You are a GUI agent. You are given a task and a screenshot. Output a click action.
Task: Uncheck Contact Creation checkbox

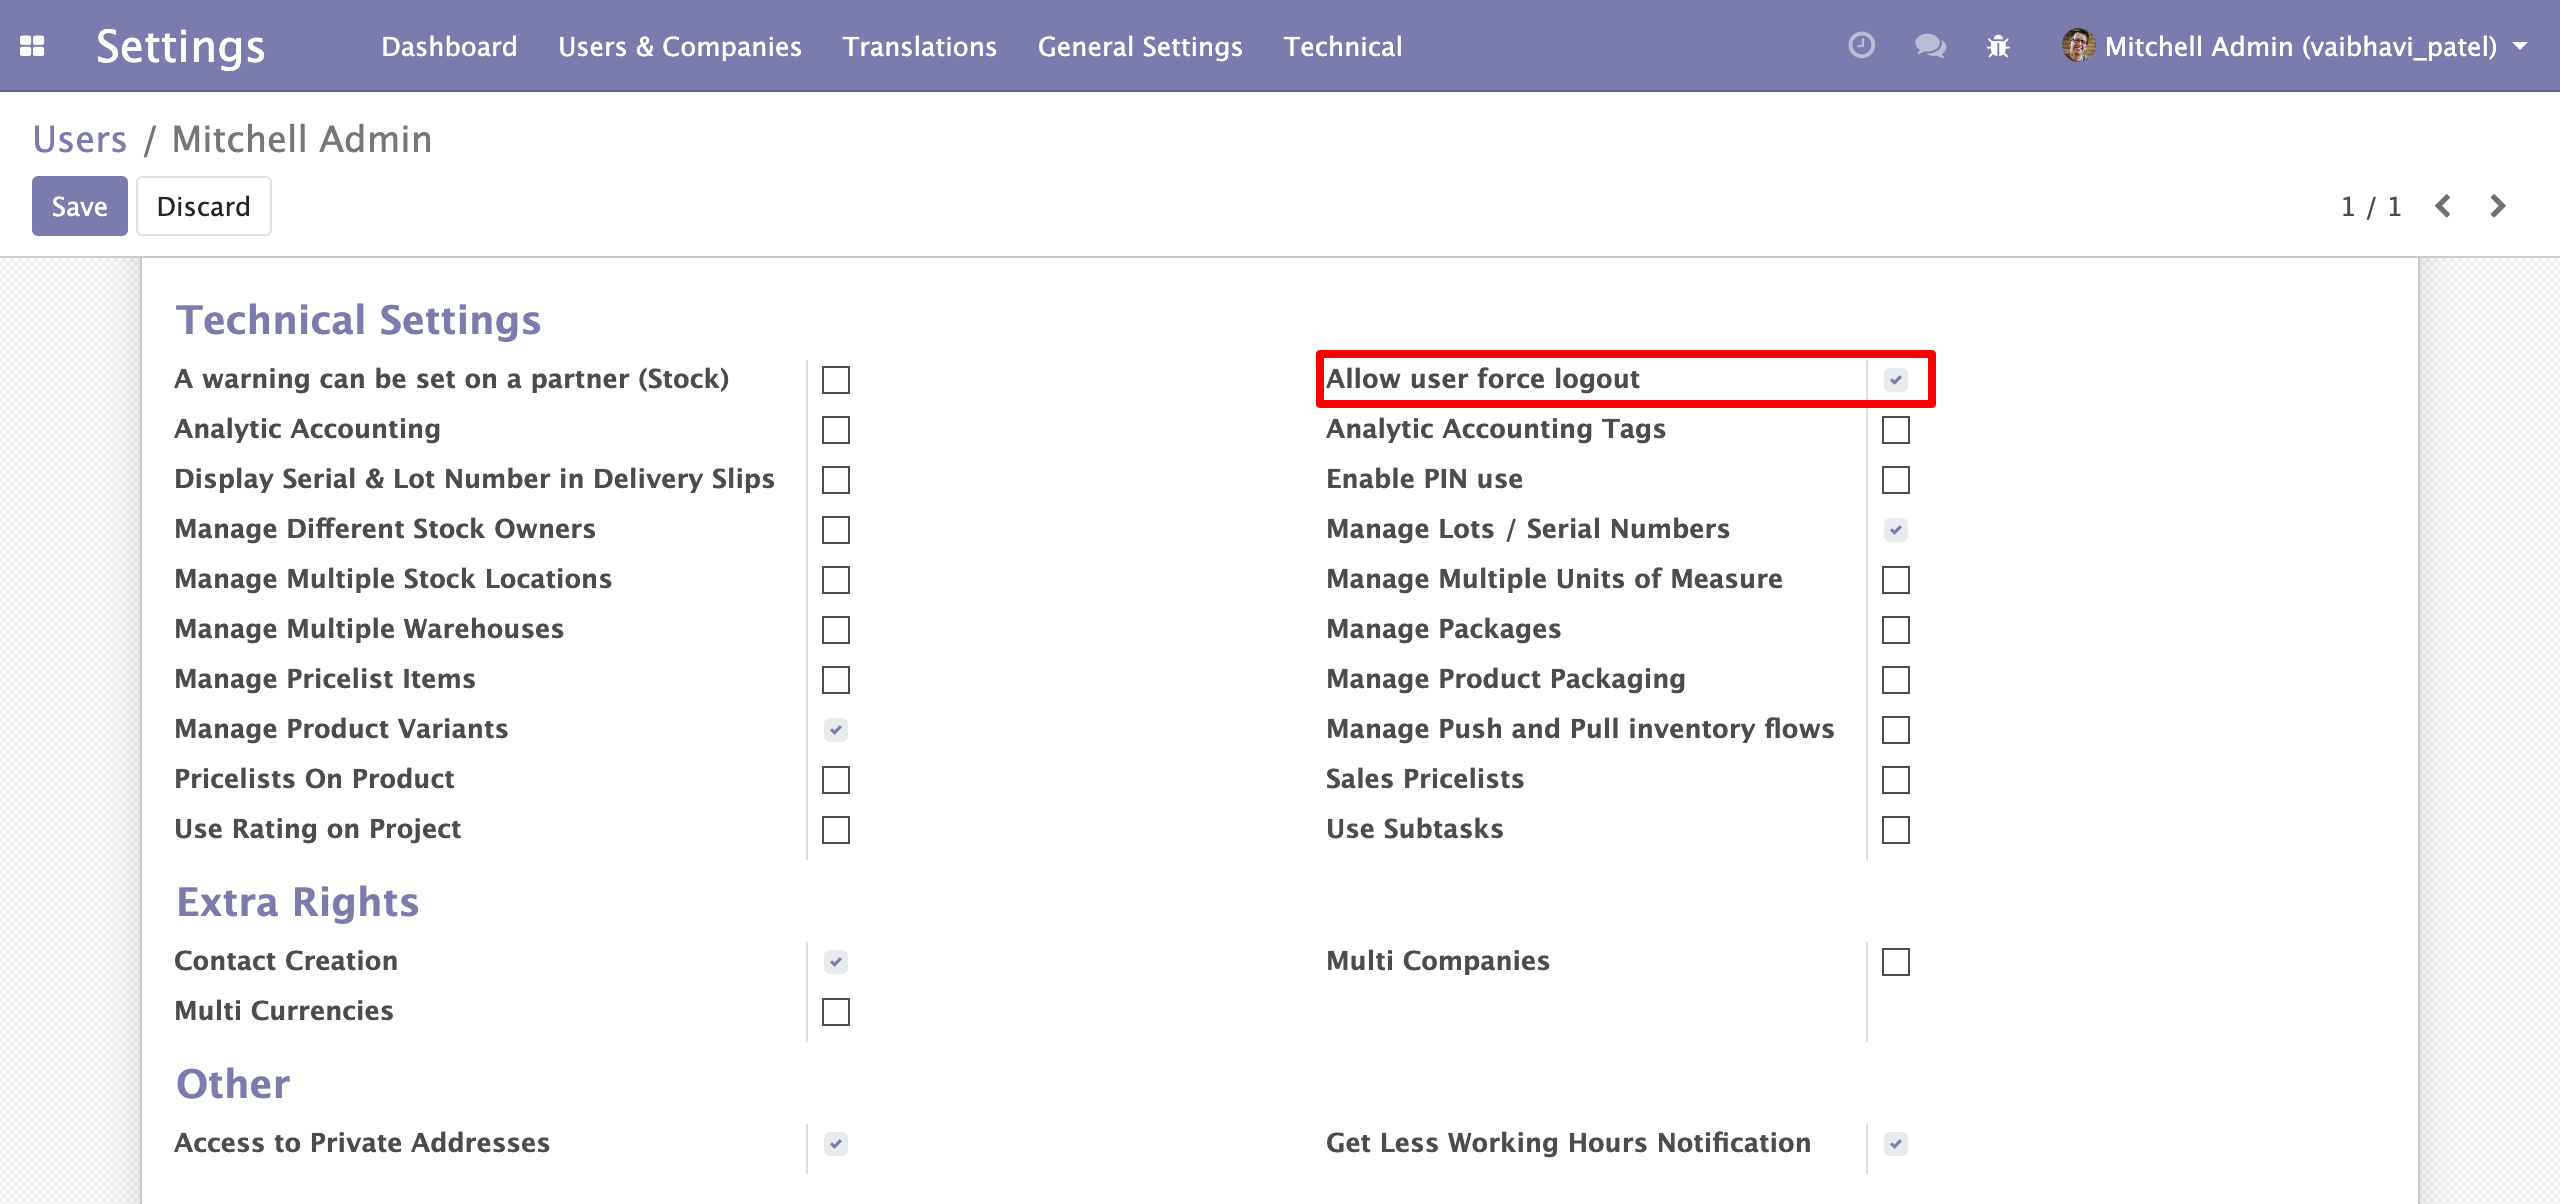tap(836, 962)
